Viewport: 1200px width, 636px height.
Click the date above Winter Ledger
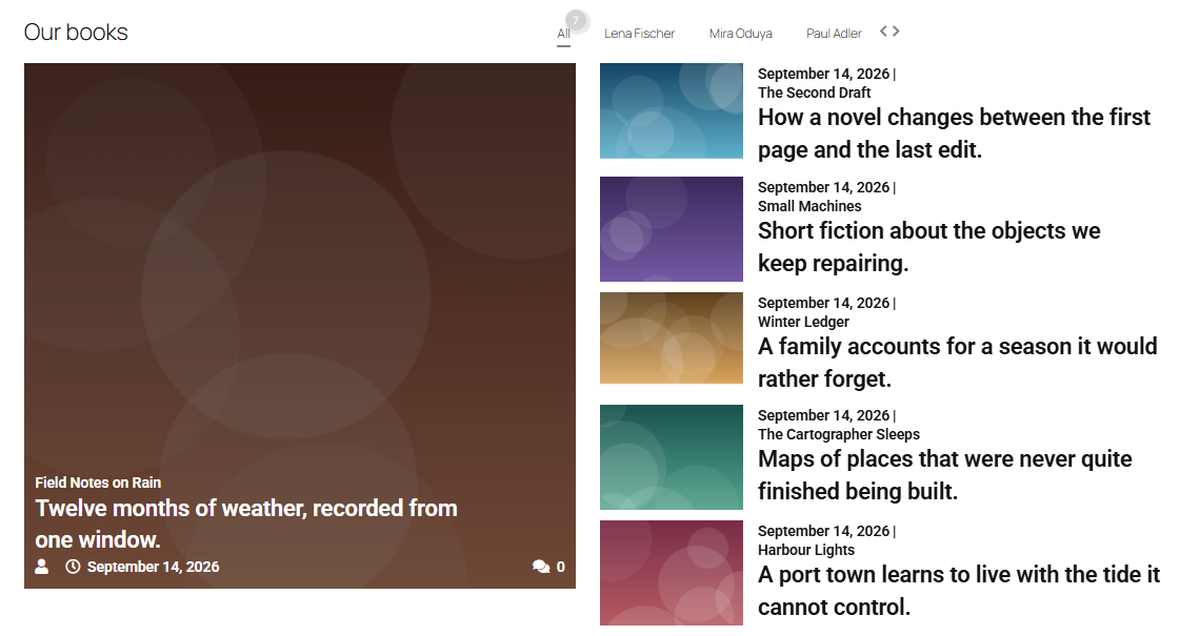coord(823,303)
